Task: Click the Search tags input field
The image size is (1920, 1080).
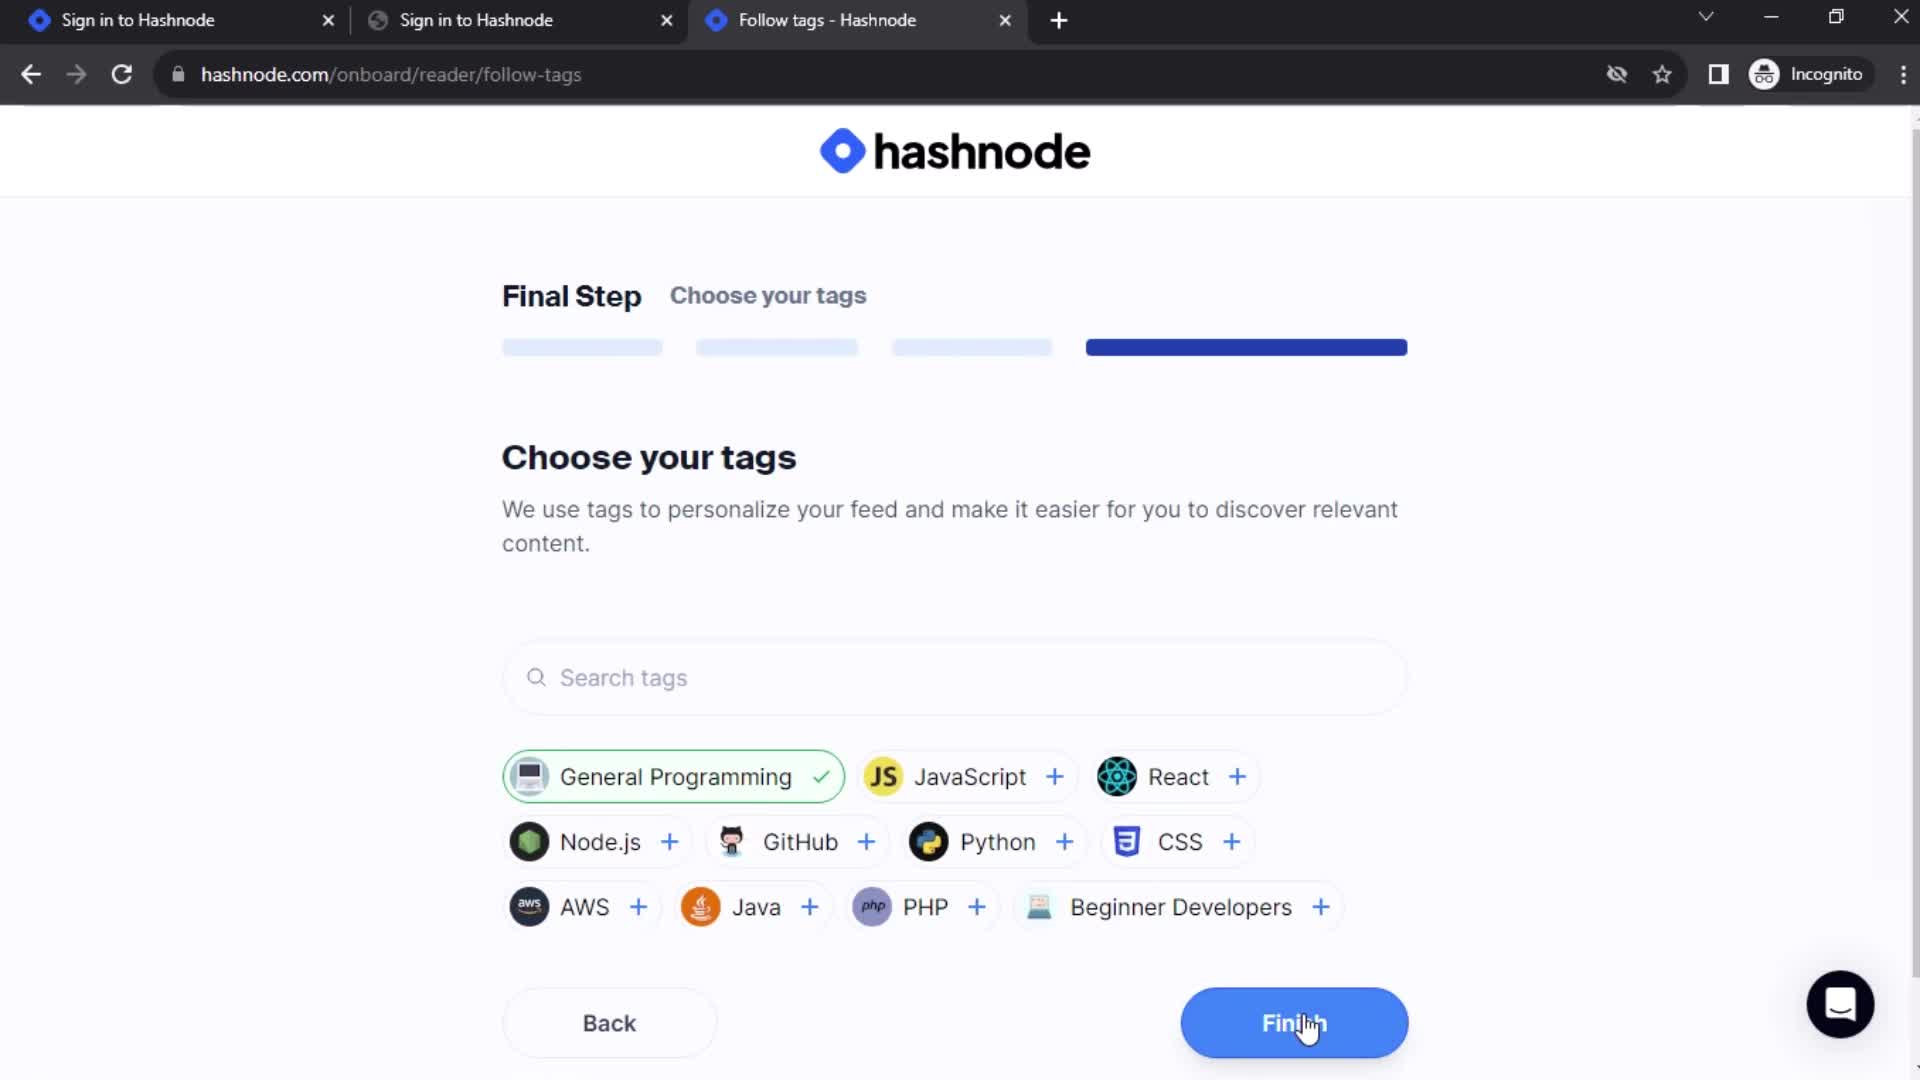Action: pyautogui.click(x=960, y=678)
